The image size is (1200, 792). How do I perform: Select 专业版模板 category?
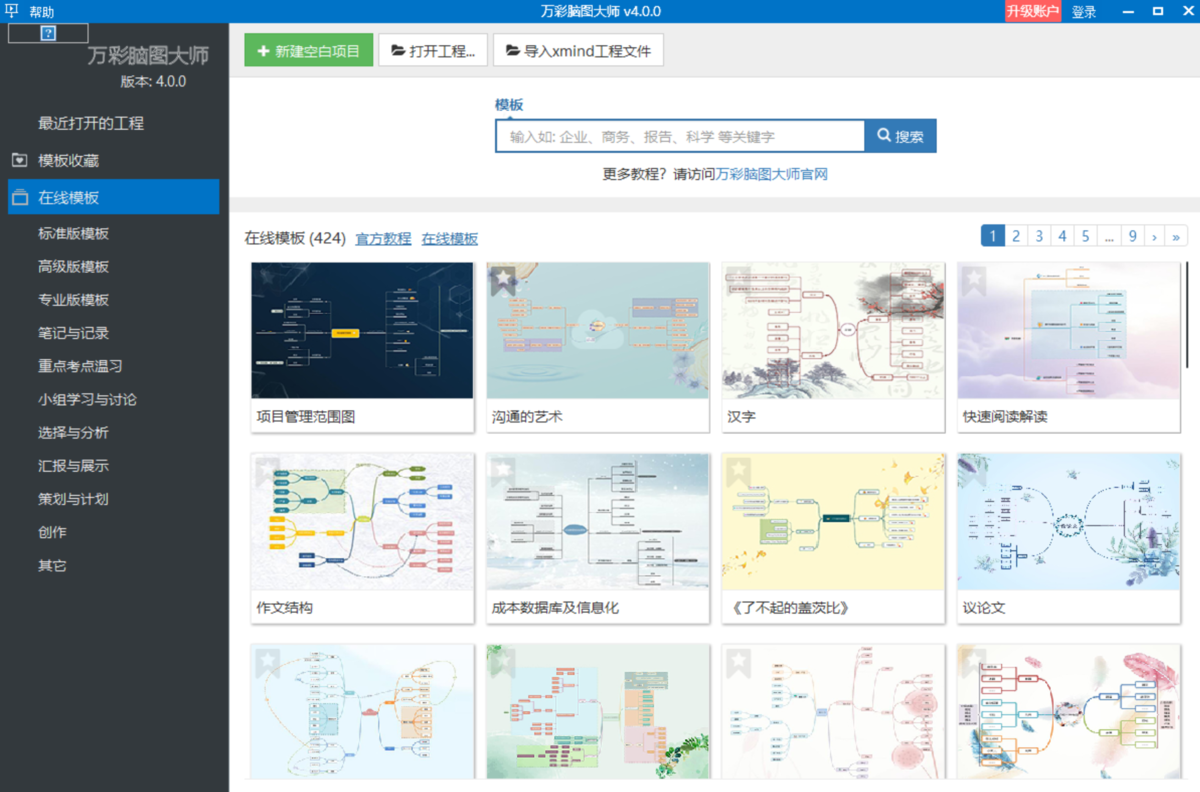coord(73,300)
